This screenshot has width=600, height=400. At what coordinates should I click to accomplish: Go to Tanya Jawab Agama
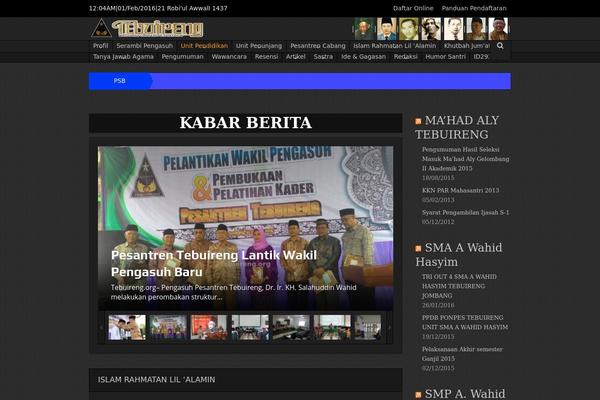[123, 57]
